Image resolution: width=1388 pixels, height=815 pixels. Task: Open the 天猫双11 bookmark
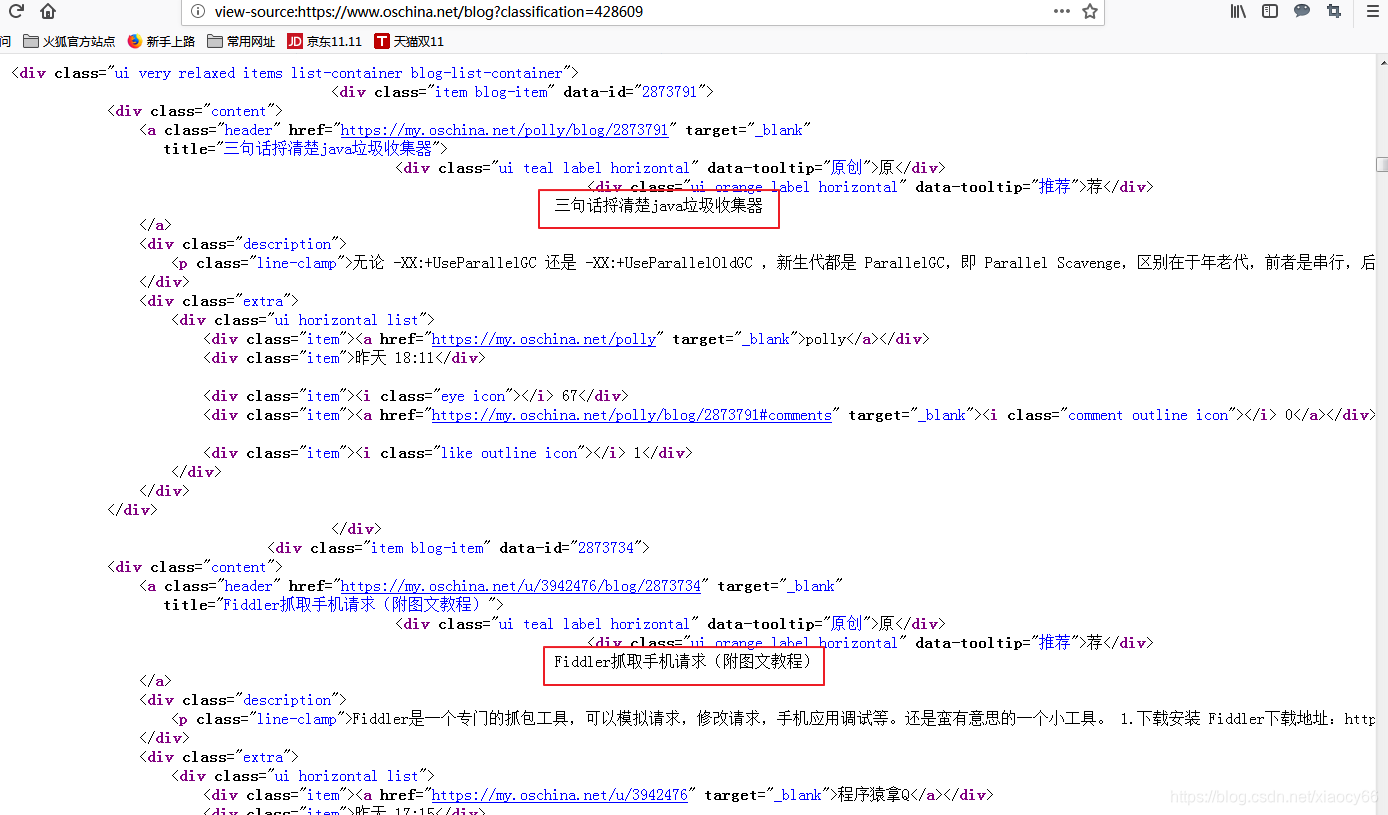[x=409, y=41]
